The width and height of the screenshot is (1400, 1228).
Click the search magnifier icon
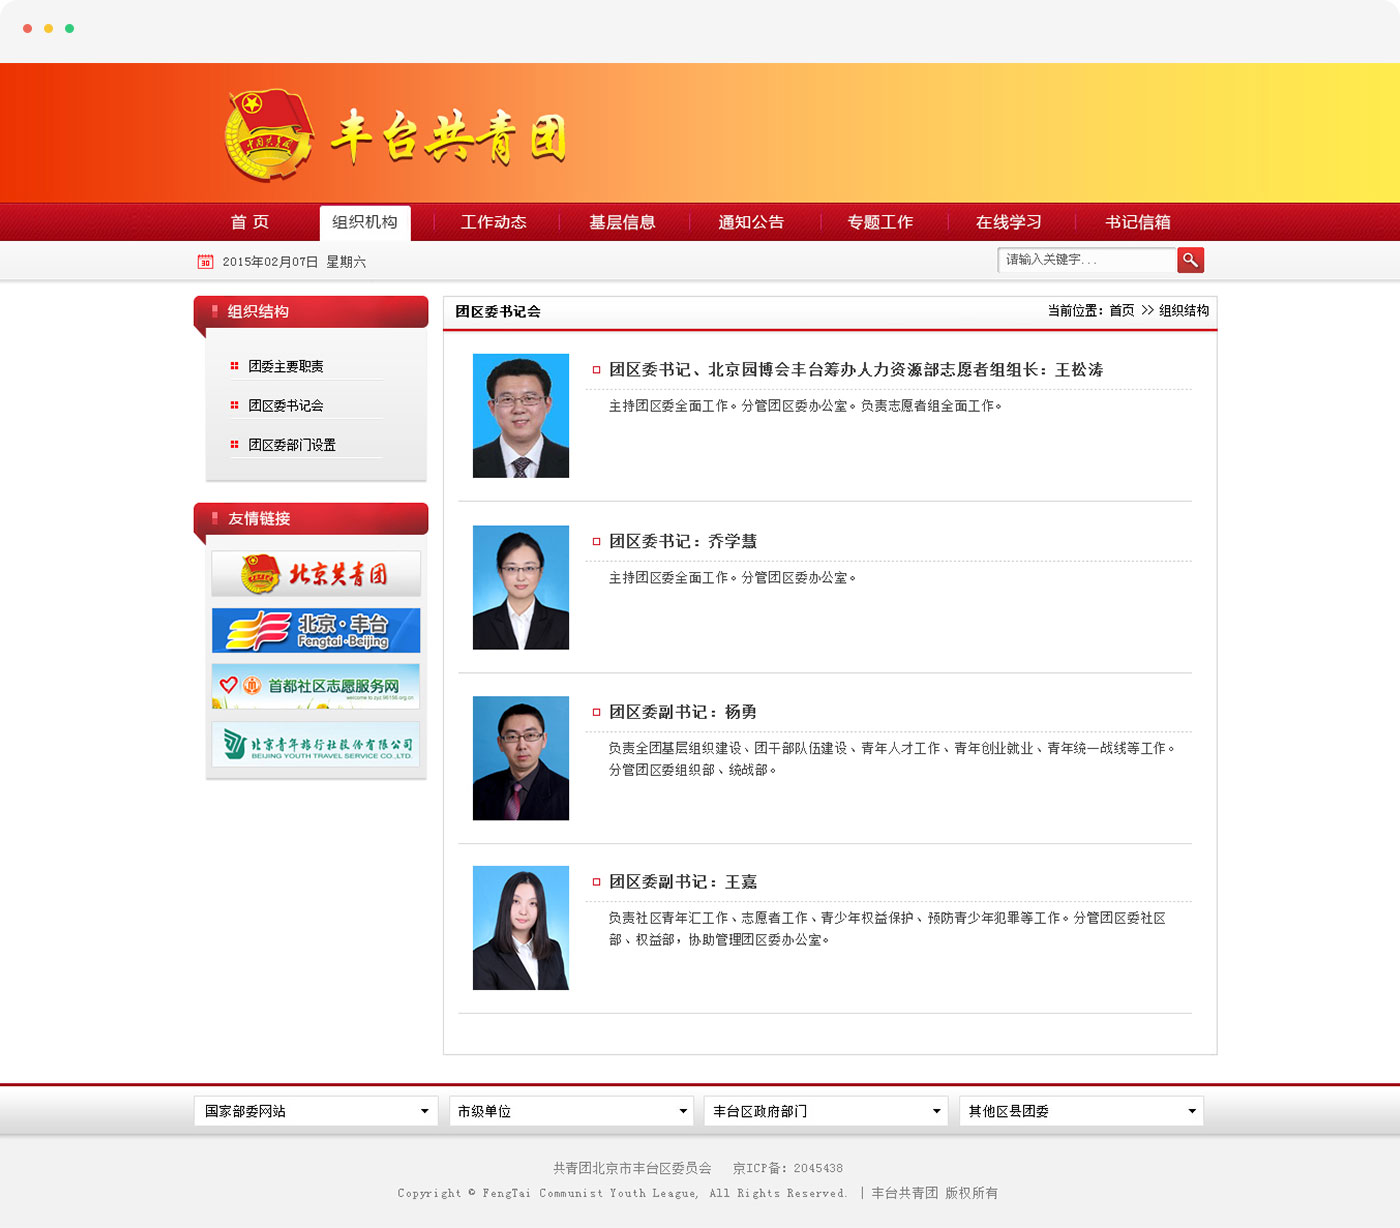(1190, 260)
